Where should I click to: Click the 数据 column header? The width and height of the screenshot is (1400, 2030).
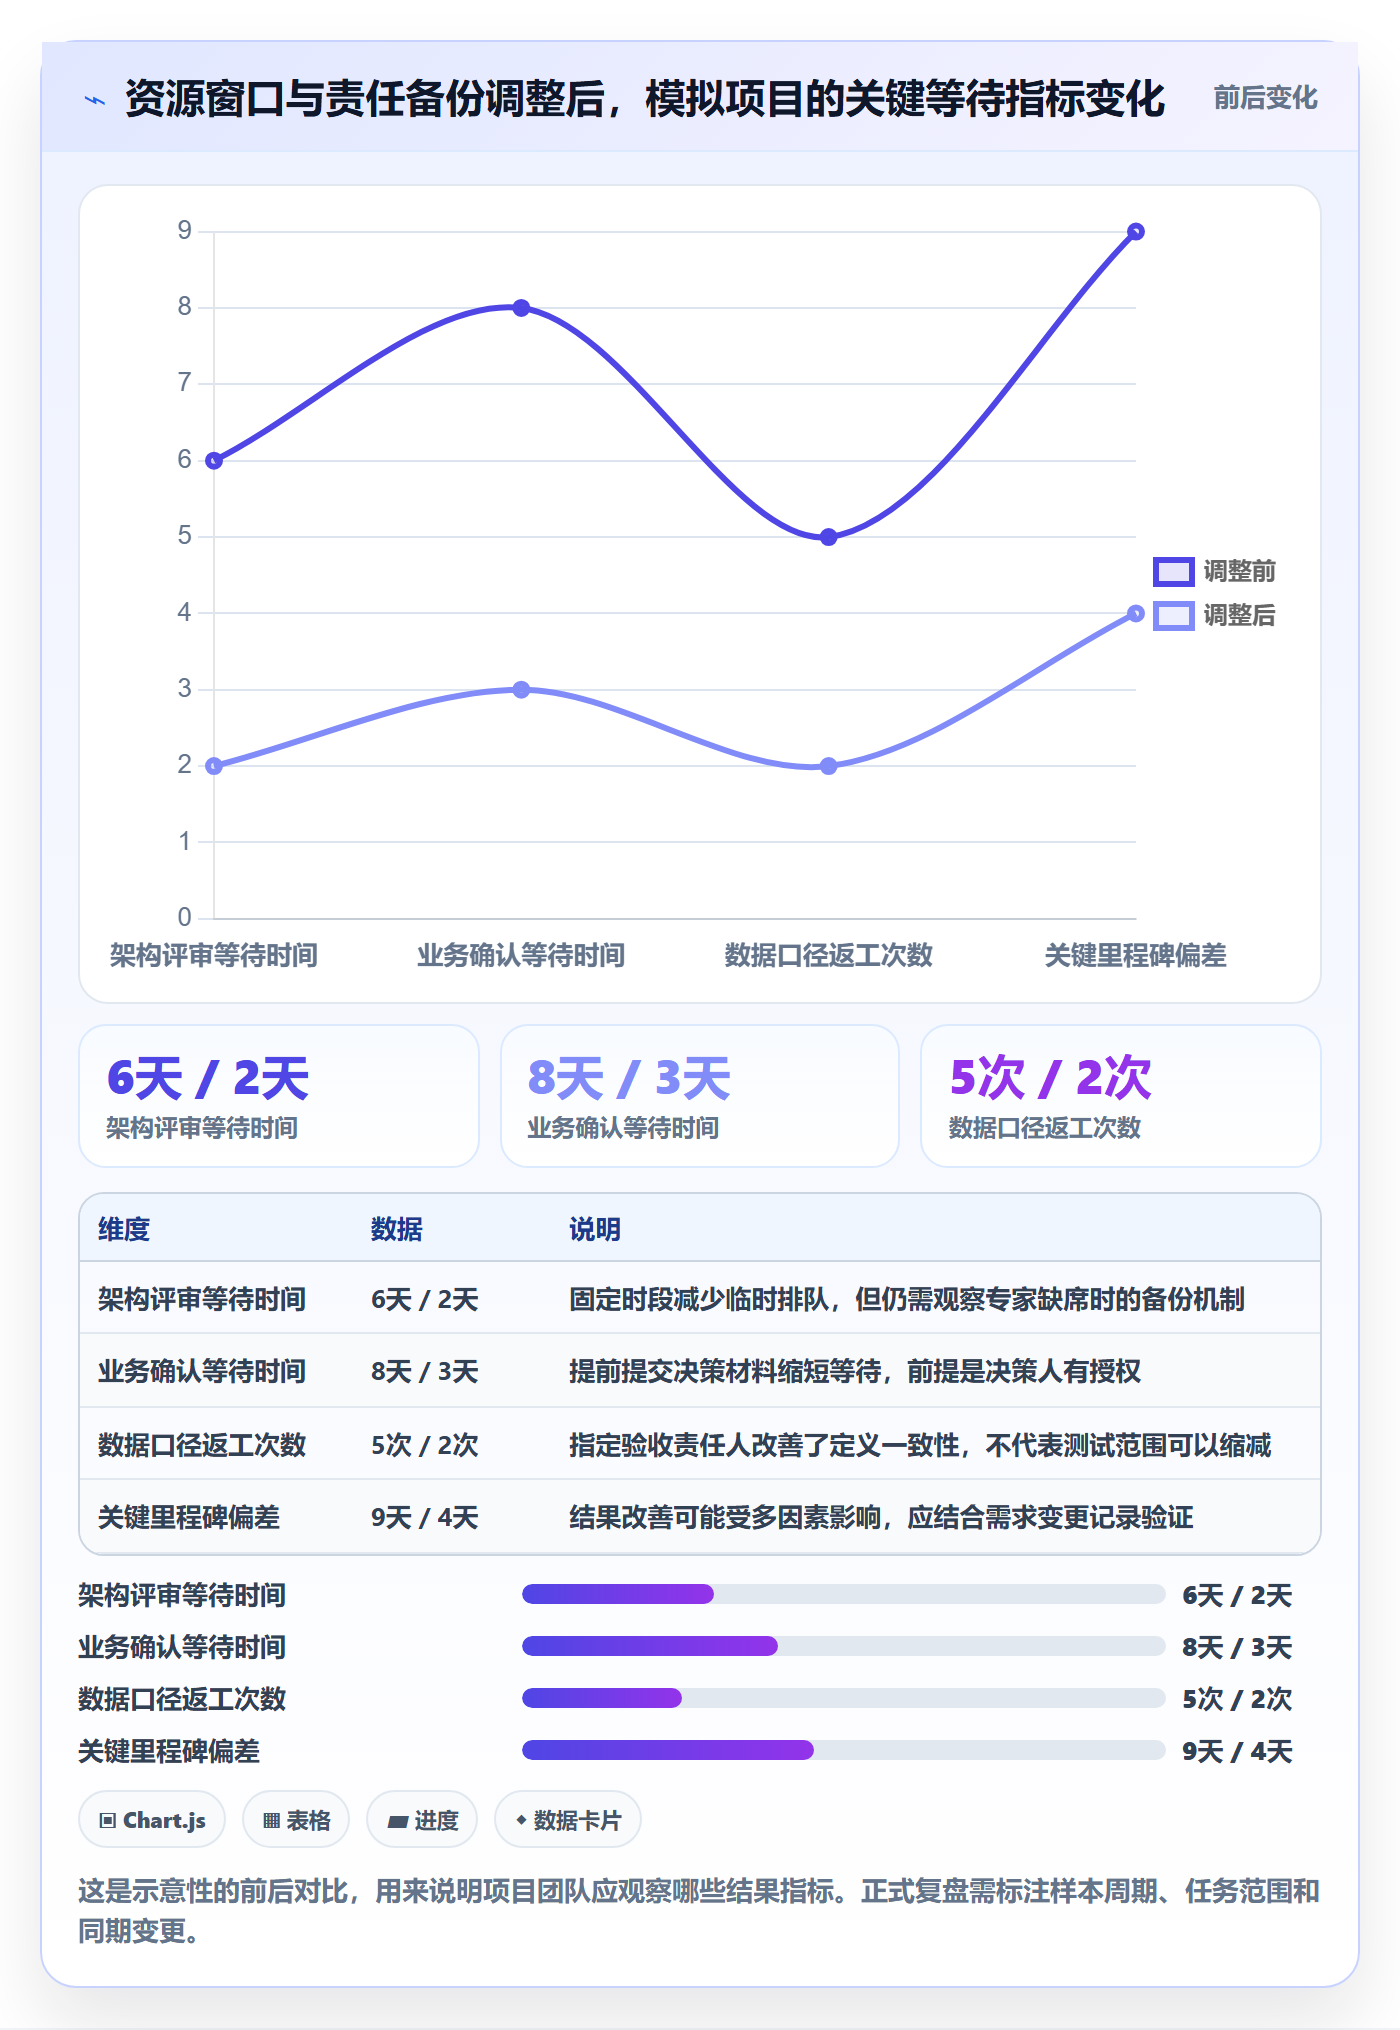point(396,1229)
